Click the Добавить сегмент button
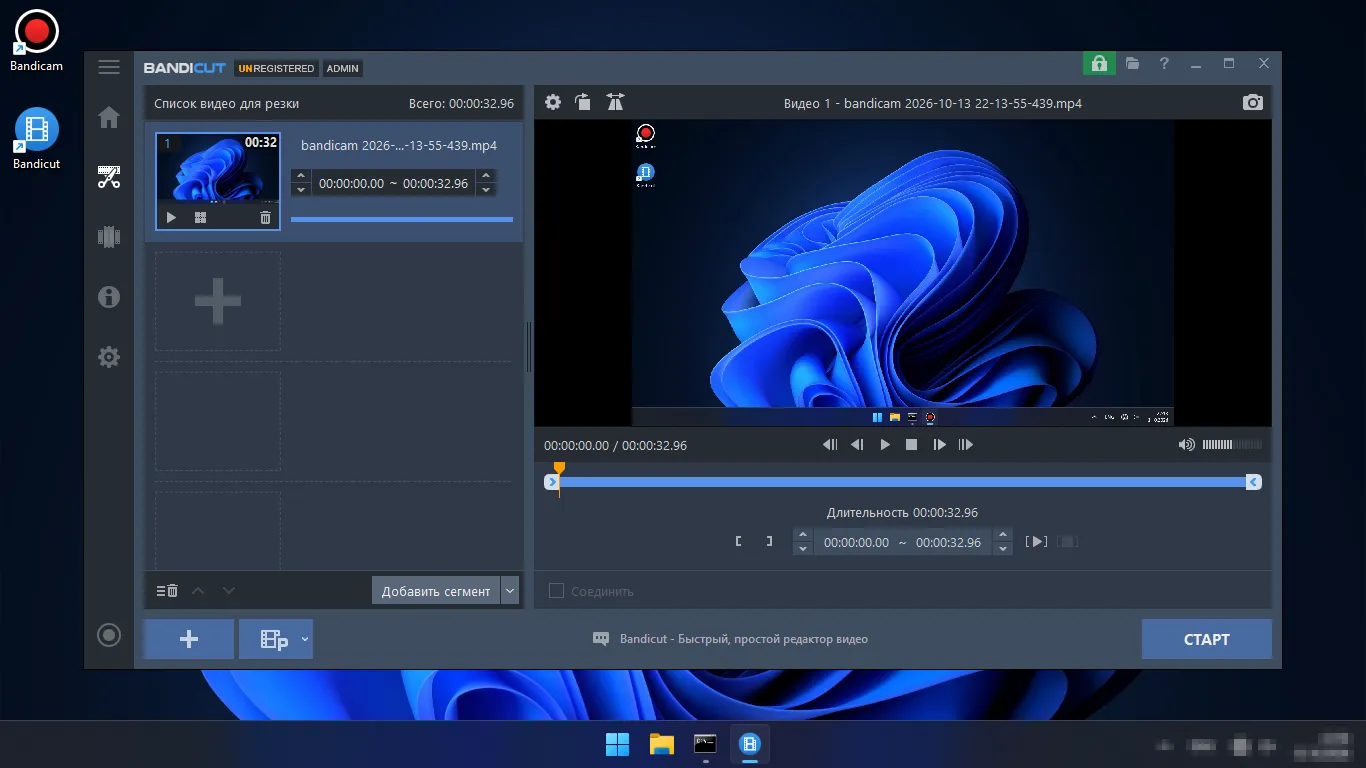Image resolution: width=1366 pixels, height=768 pixels. coord(436,591)
